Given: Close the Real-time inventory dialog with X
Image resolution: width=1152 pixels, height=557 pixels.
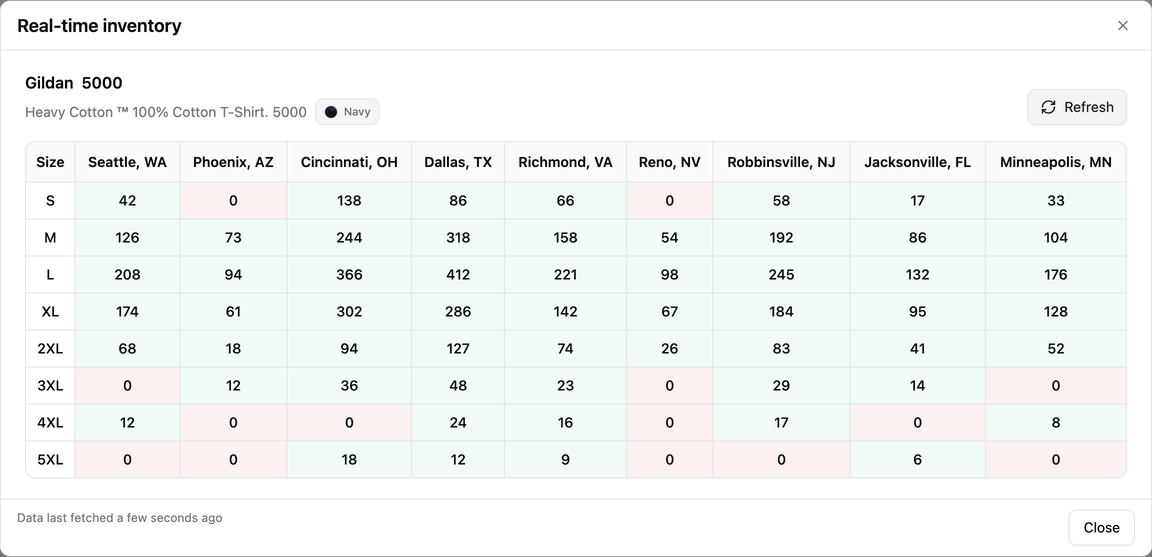Looking at the screenshot, I should 1123,26.
